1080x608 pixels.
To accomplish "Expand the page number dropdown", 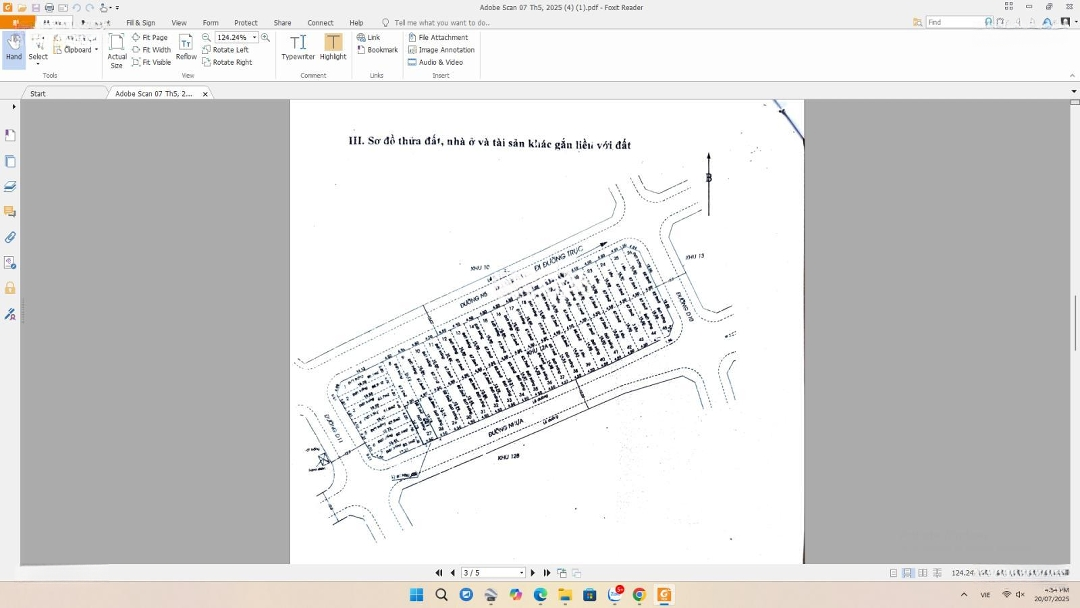I will 521,573.
